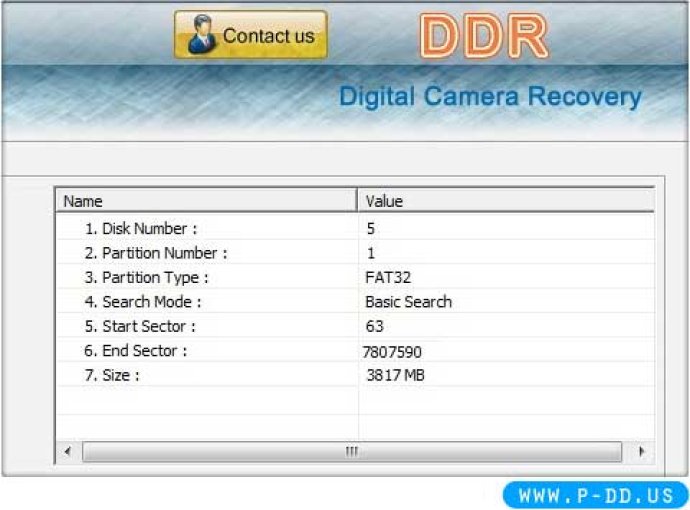Select the '5. Start Sector :' row

pyautogui.click(x=356, y=326)
